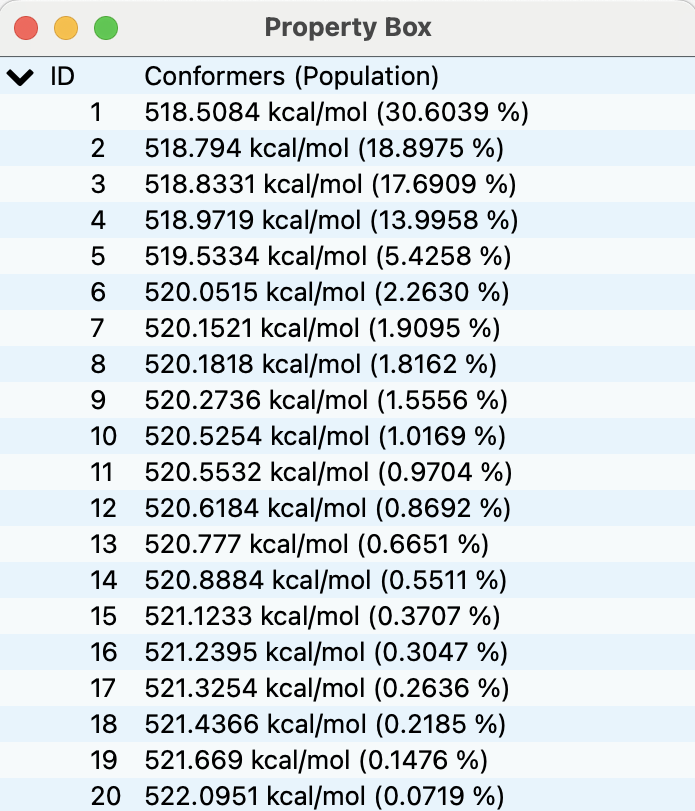Select conformer 7 with 1.9095 % population
This screenshot has width=695, height=811.
pos(322,328)
